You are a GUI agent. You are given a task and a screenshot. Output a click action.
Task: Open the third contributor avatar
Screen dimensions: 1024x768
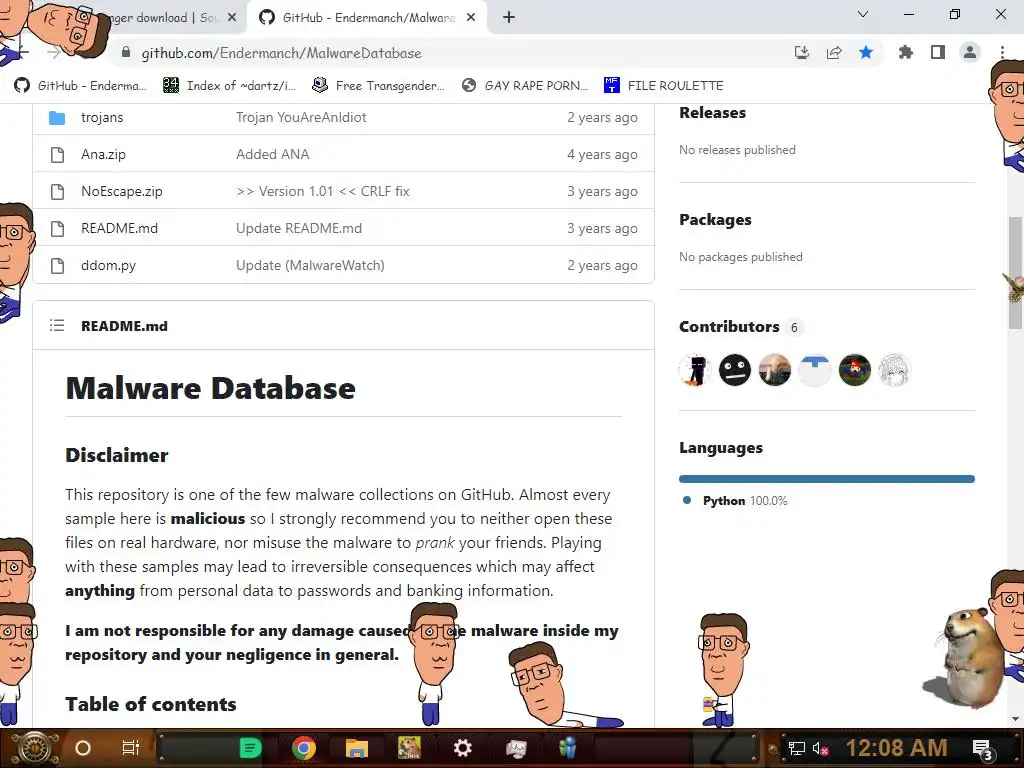tap(775, 370)
